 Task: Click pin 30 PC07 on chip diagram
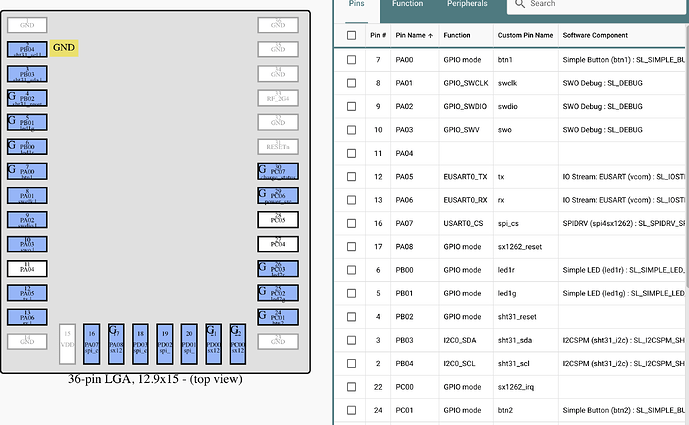(278, 170)
